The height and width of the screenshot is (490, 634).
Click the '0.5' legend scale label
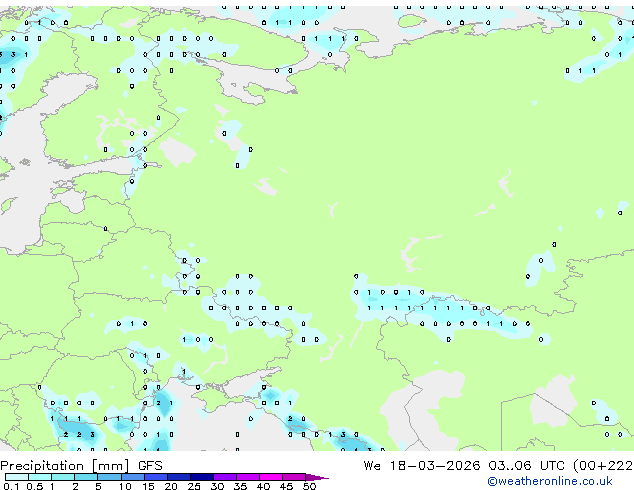(x=35, y=486)
